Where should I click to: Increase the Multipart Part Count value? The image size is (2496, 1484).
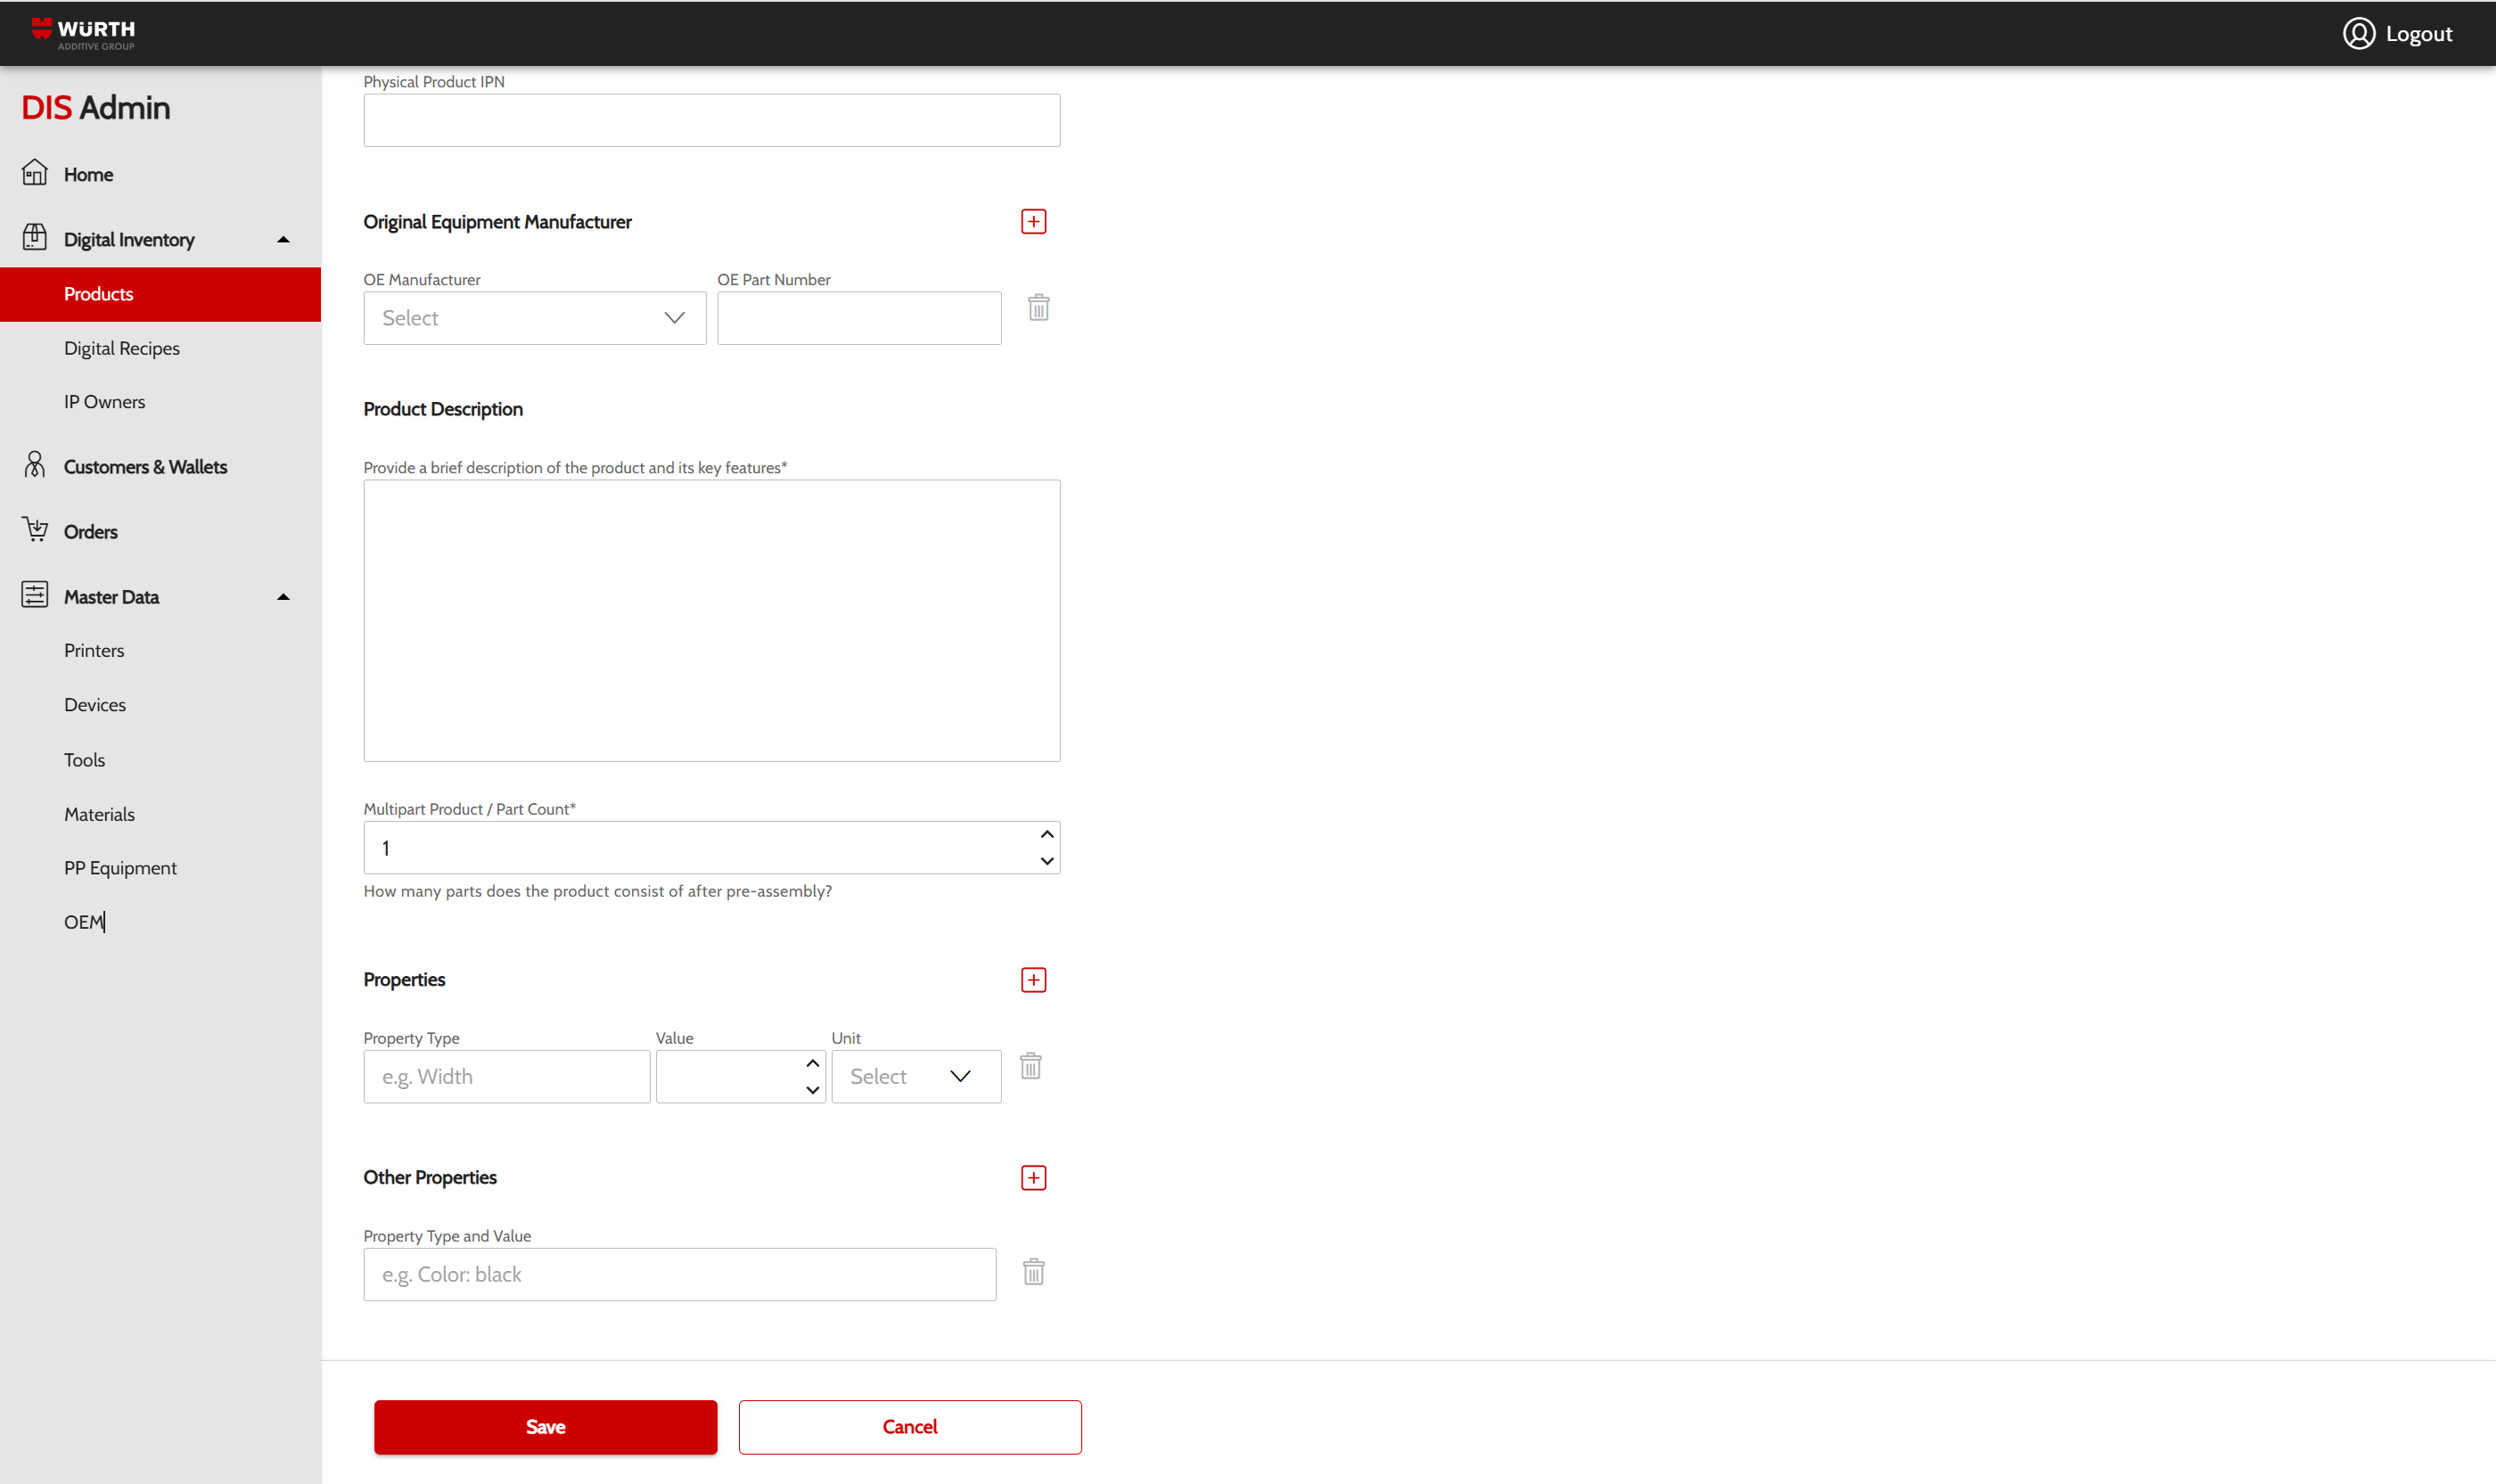coord(1046,835)
